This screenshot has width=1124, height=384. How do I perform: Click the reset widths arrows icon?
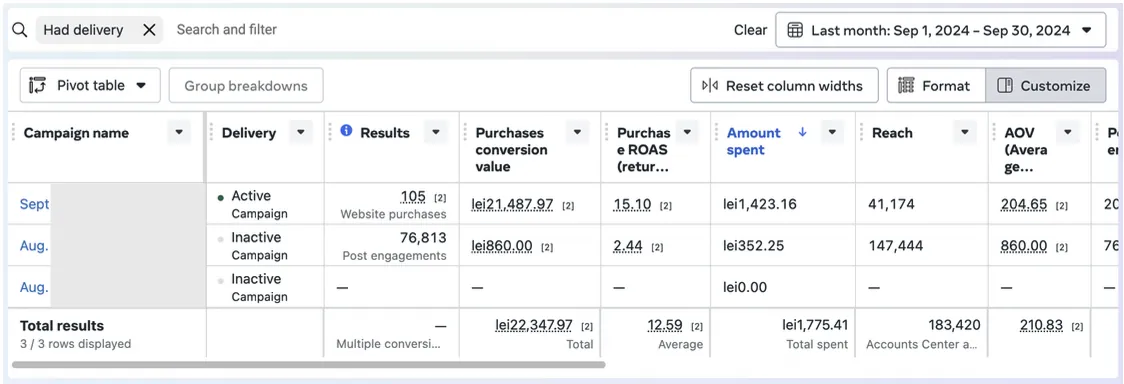(x=710, y=86)
